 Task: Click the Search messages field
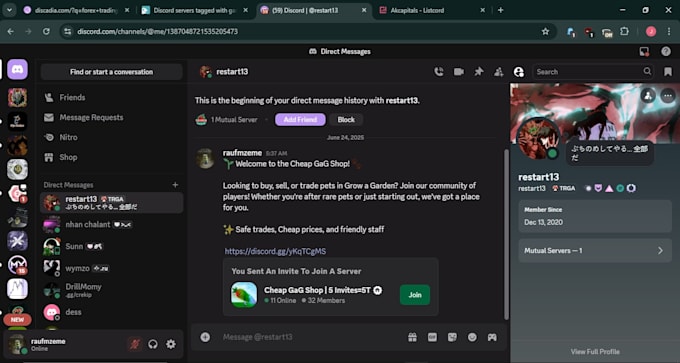[592, 72]
